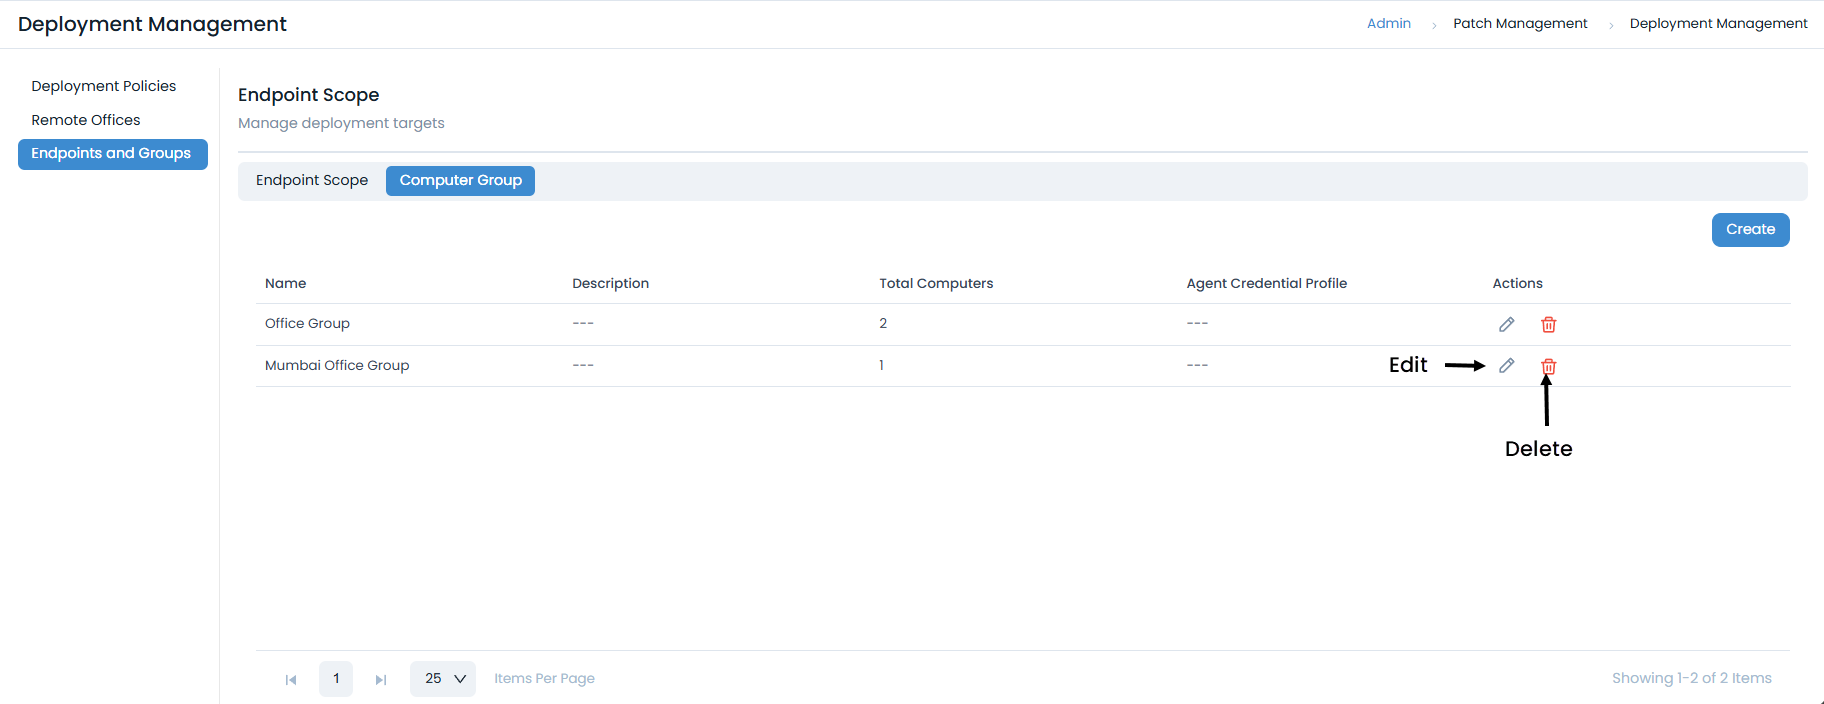Click the Create button
1824x704 pixels.
click(1750, 230)
